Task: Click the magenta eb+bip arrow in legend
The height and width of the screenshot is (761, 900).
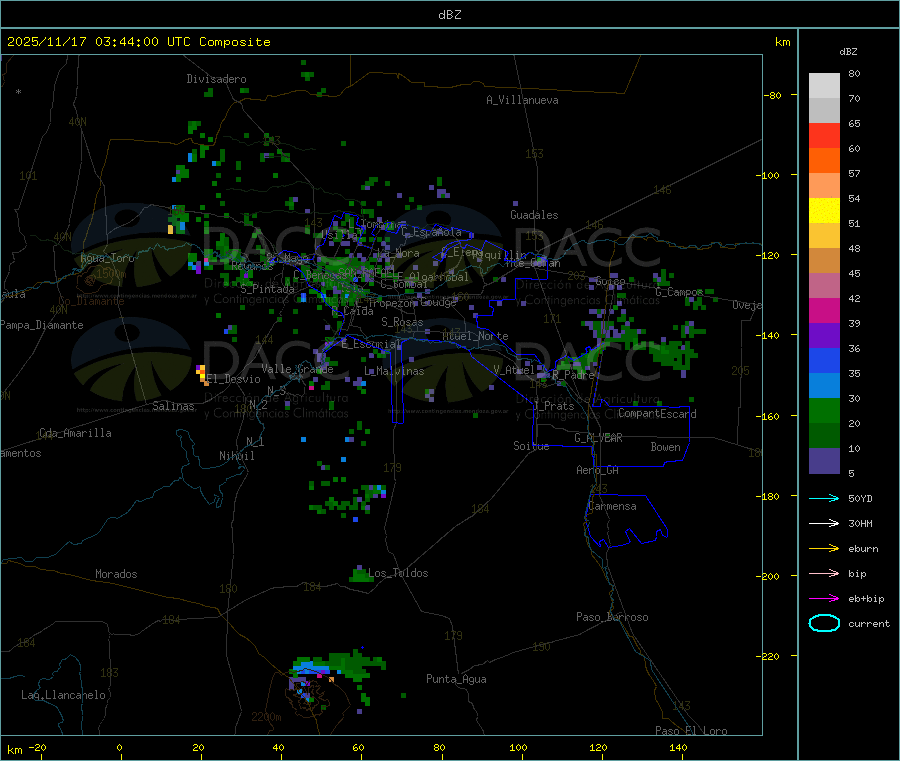Action: [824, 599]
